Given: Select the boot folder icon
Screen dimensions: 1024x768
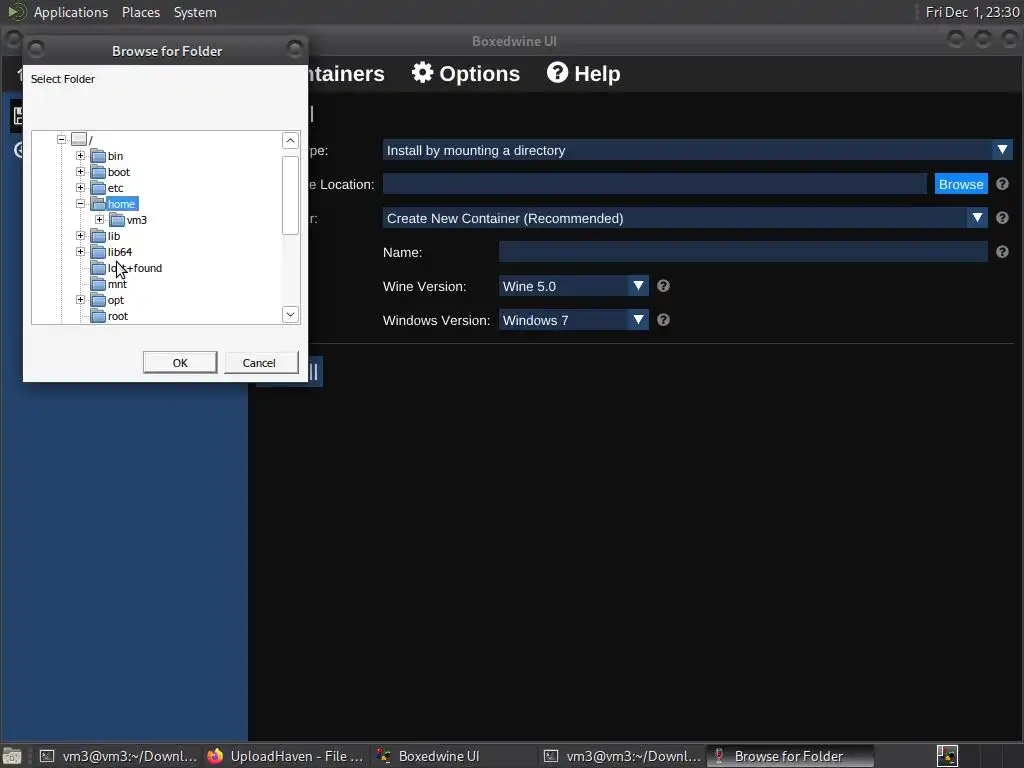Looking at the screenshot, I should 98,172.
